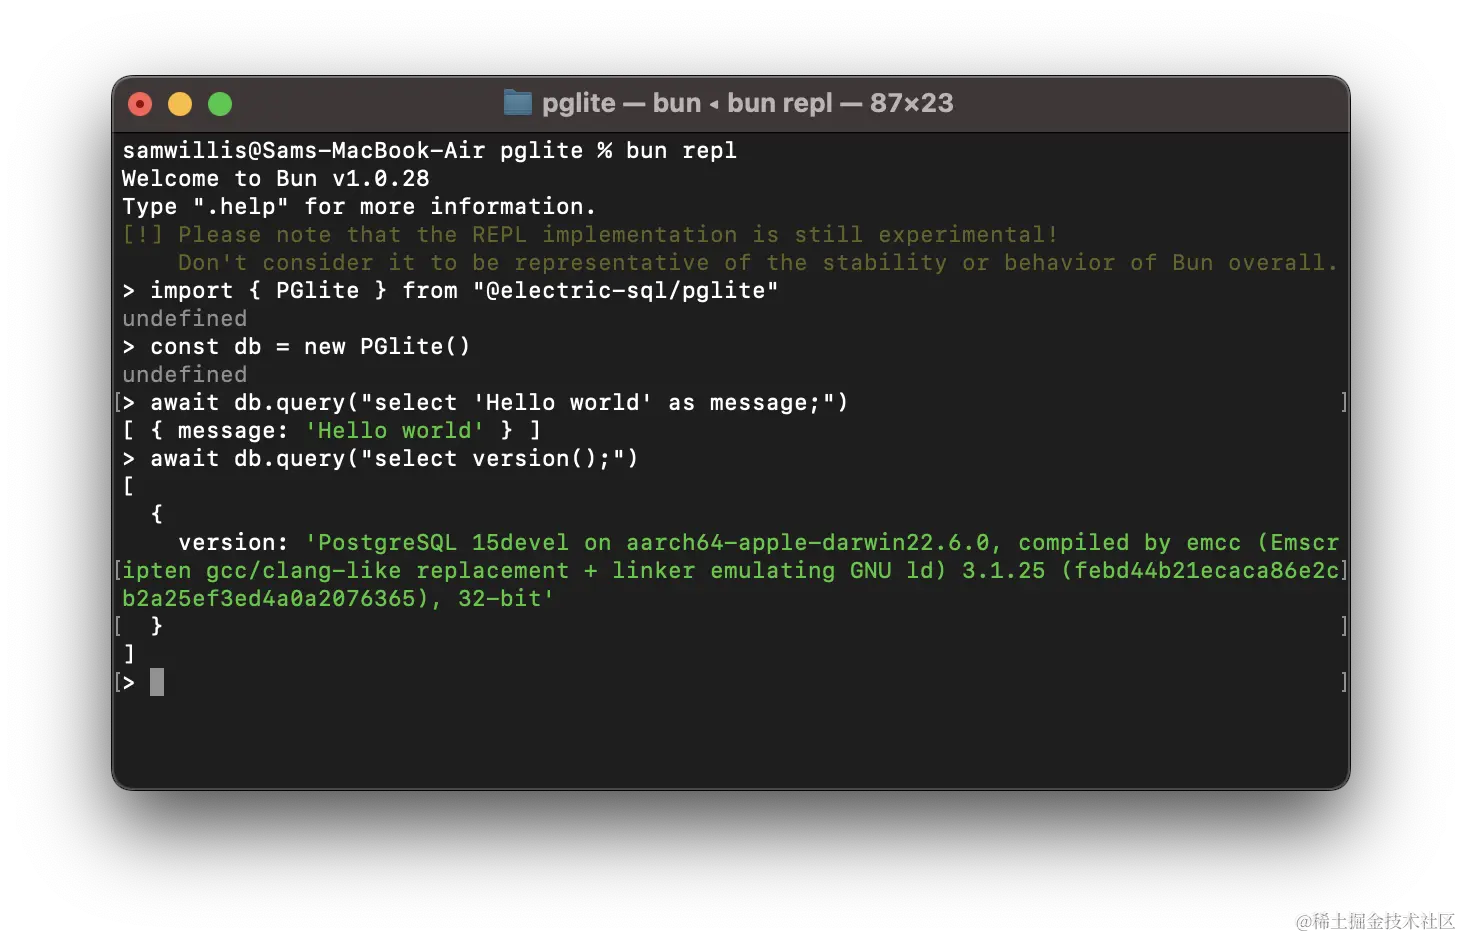Click the 'undefined' output below the import statement
Image resolution: width=1462 pixels, height=938 pixels.
[x=184, y=319]
